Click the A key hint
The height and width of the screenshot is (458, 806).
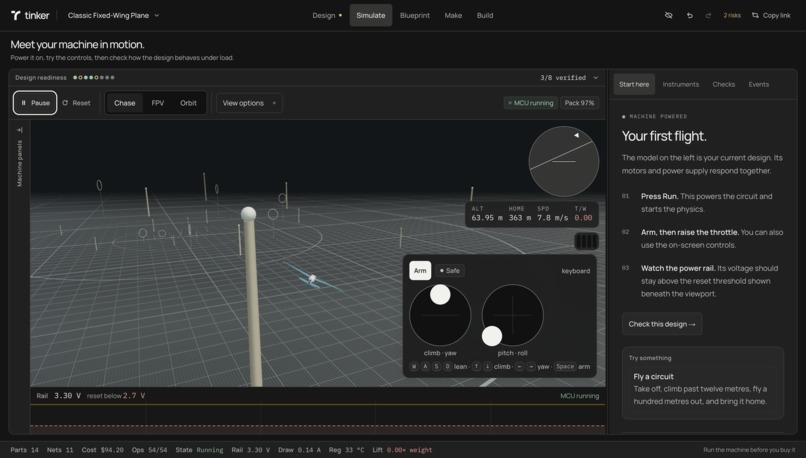point(425,367)
